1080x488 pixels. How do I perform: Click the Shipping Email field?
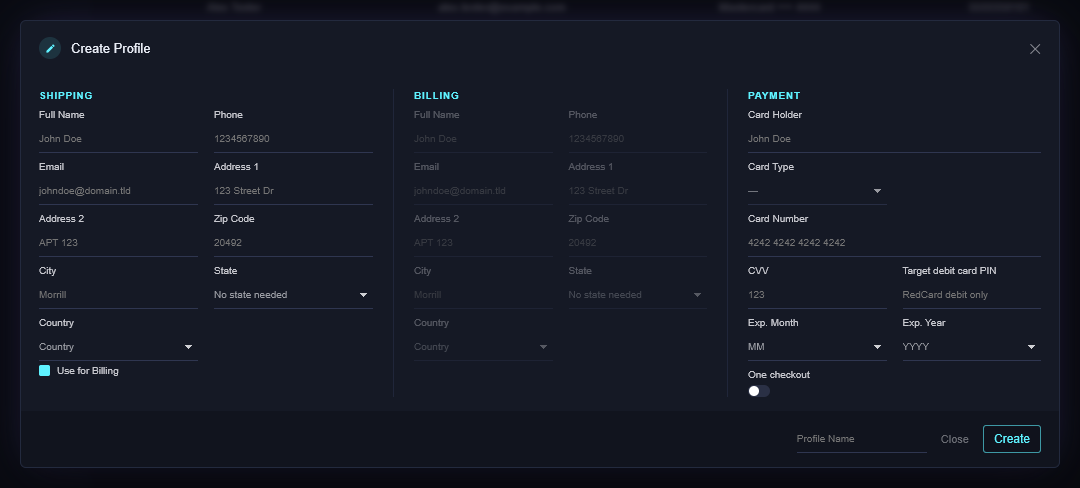[118, 191]
